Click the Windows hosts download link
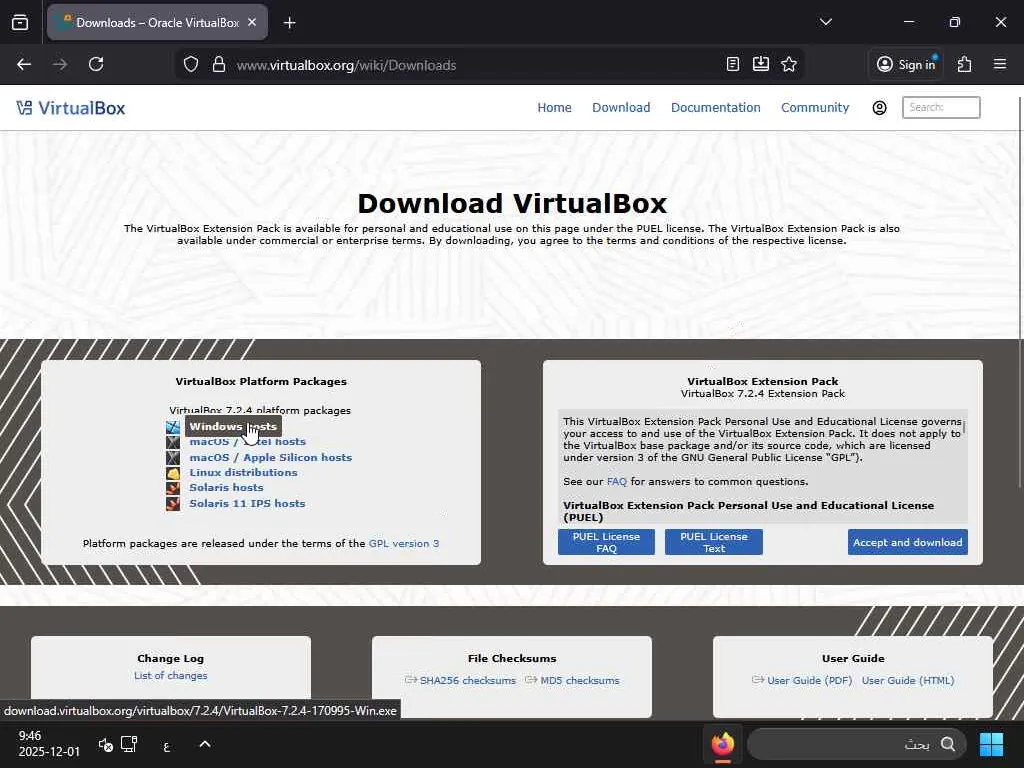Screen dimensions: 1024x768 [233, 426]
